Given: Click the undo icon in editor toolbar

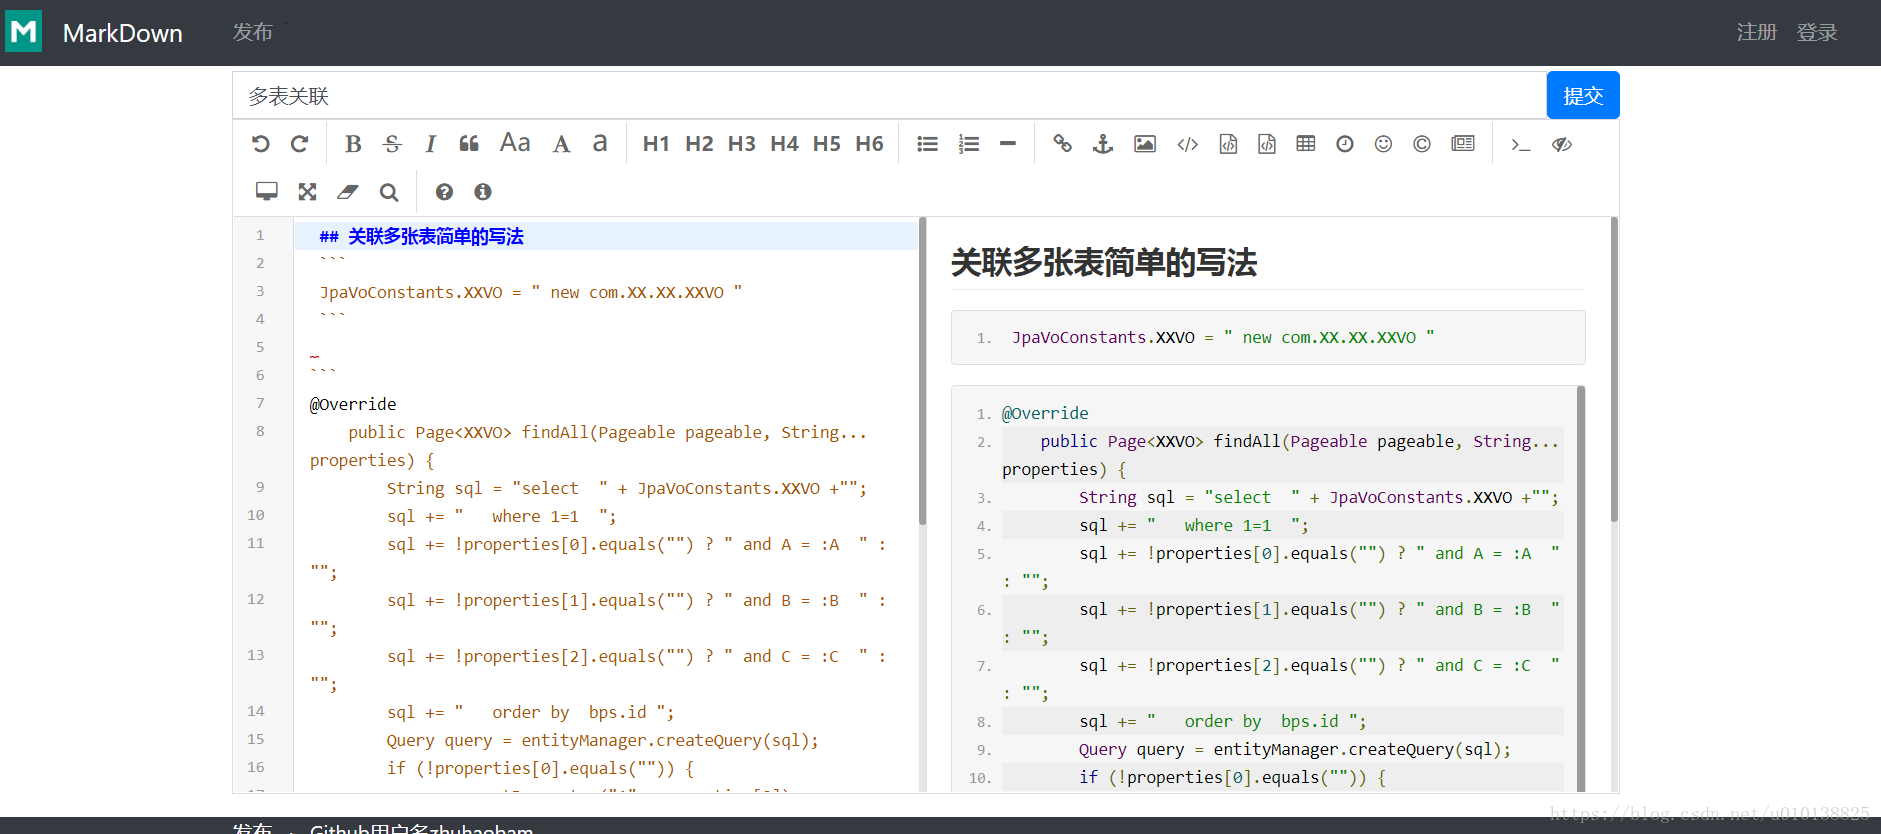Looking at the screenshot, I should 261,144.
